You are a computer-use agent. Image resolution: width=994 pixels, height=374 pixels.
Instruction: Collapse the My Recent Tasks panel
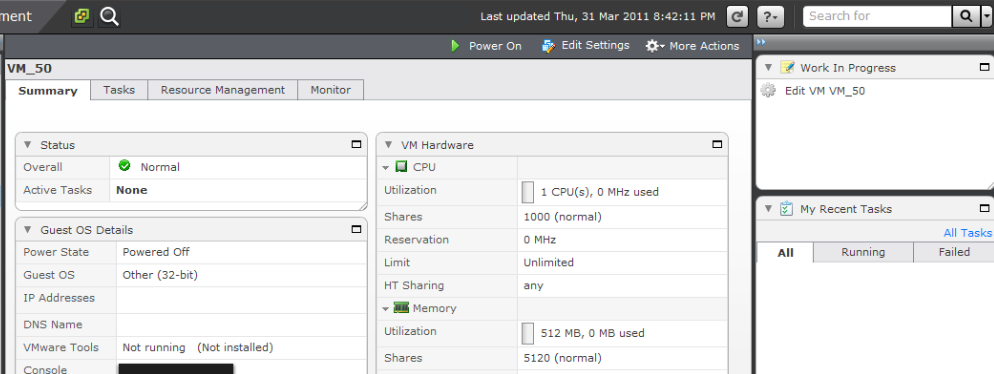click(x=768, y=208)
